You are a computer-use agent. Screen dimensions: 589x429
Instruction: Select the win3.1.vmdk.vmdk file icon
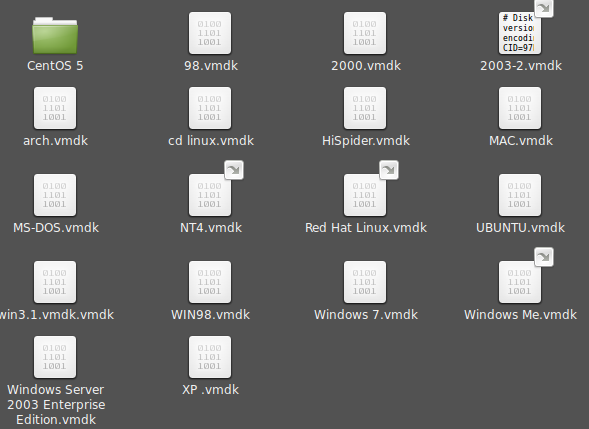(x=55, y=282)
